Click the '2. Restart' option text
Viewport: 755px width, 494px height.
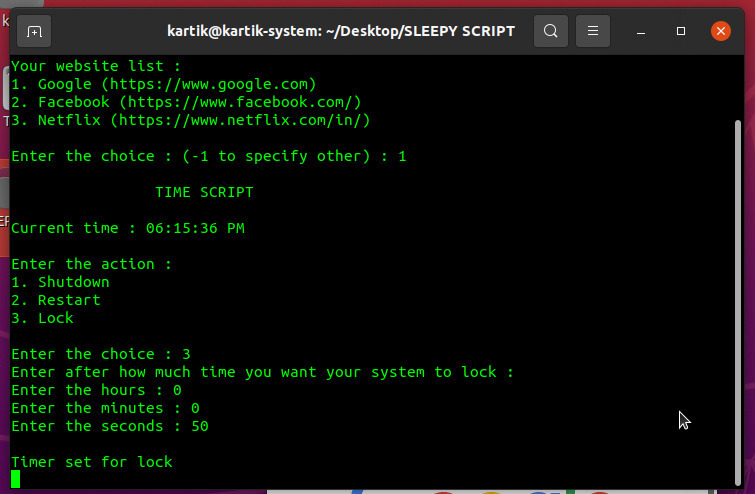[x=56, y=300]
